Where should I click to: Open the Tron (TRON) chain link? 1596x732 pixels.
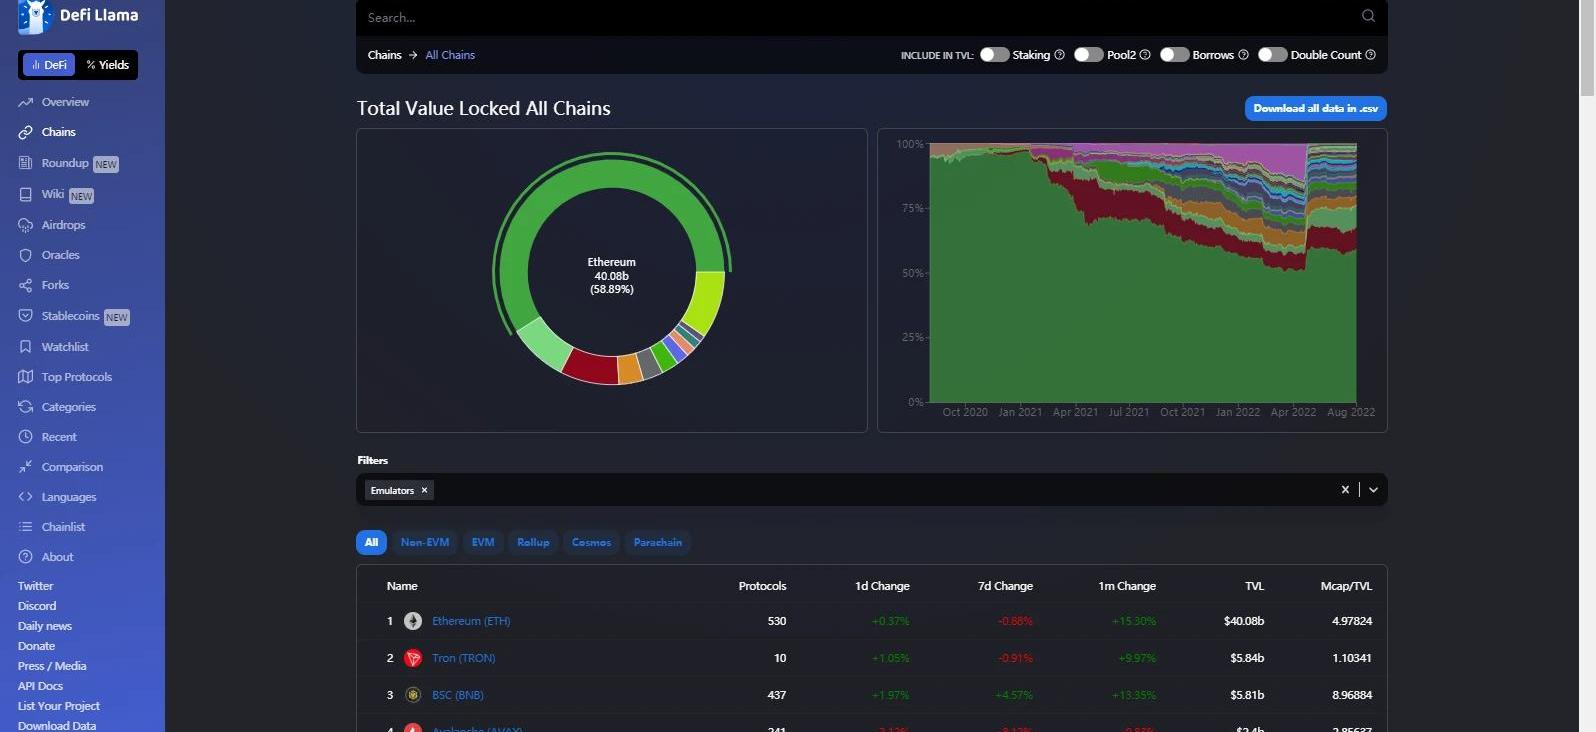tap(463, 658)
